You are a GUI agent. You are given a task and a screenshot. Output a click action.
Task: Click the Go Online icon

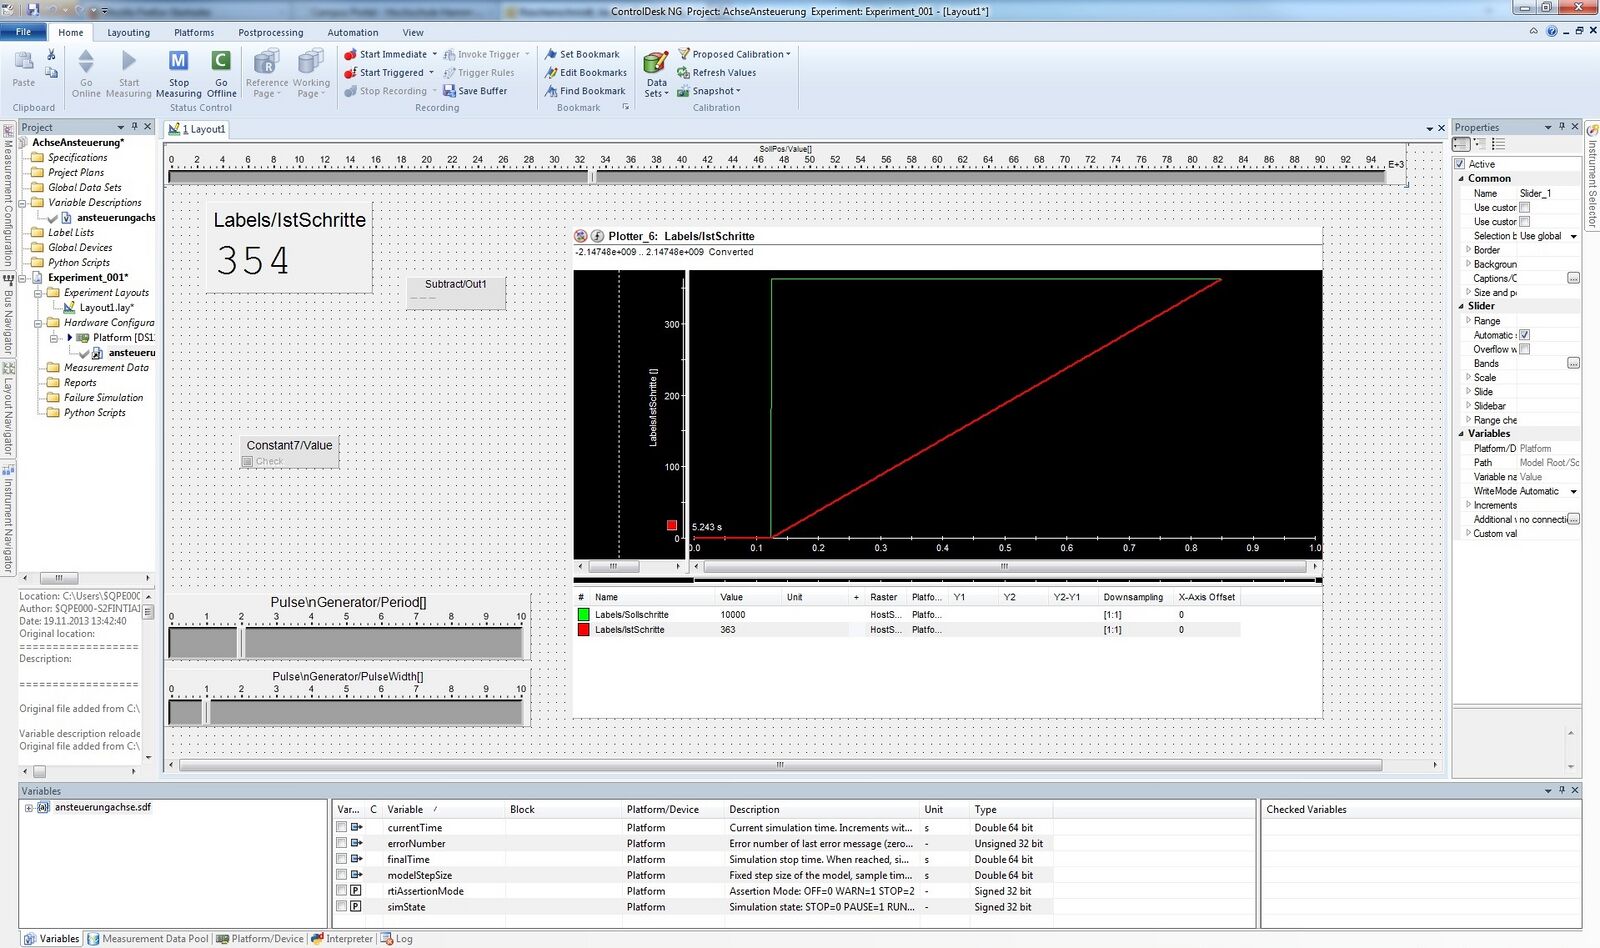[x=86, y=63]
